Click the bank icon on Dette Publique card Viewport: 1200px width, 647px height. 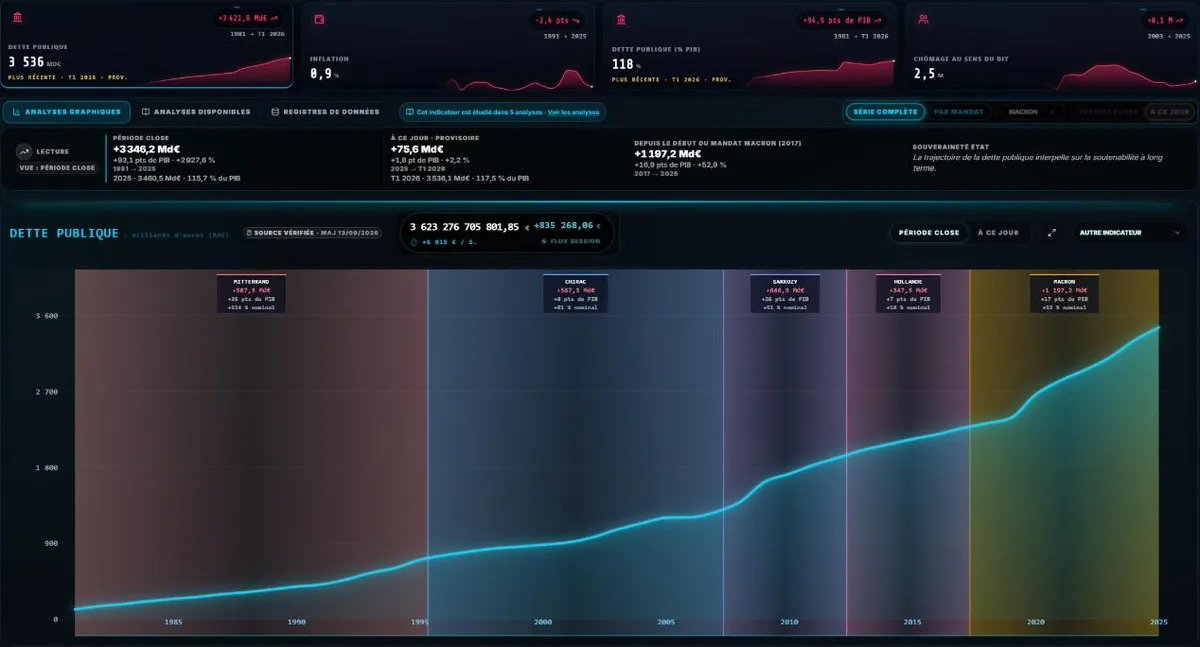[x=19, y=18]
